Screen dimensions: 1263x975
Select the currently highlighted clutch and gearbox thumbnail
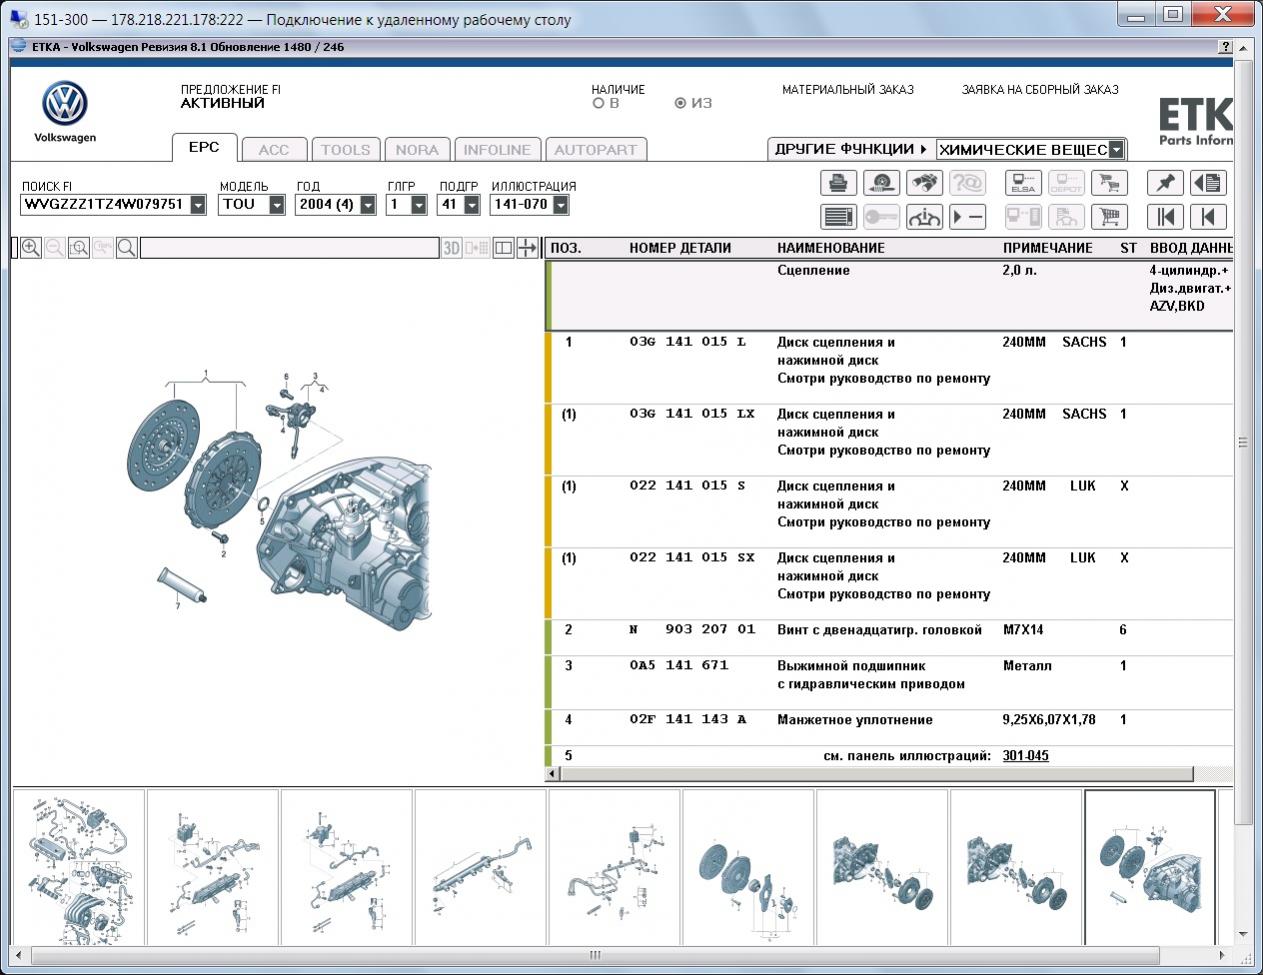click(x=1150, y=867)
